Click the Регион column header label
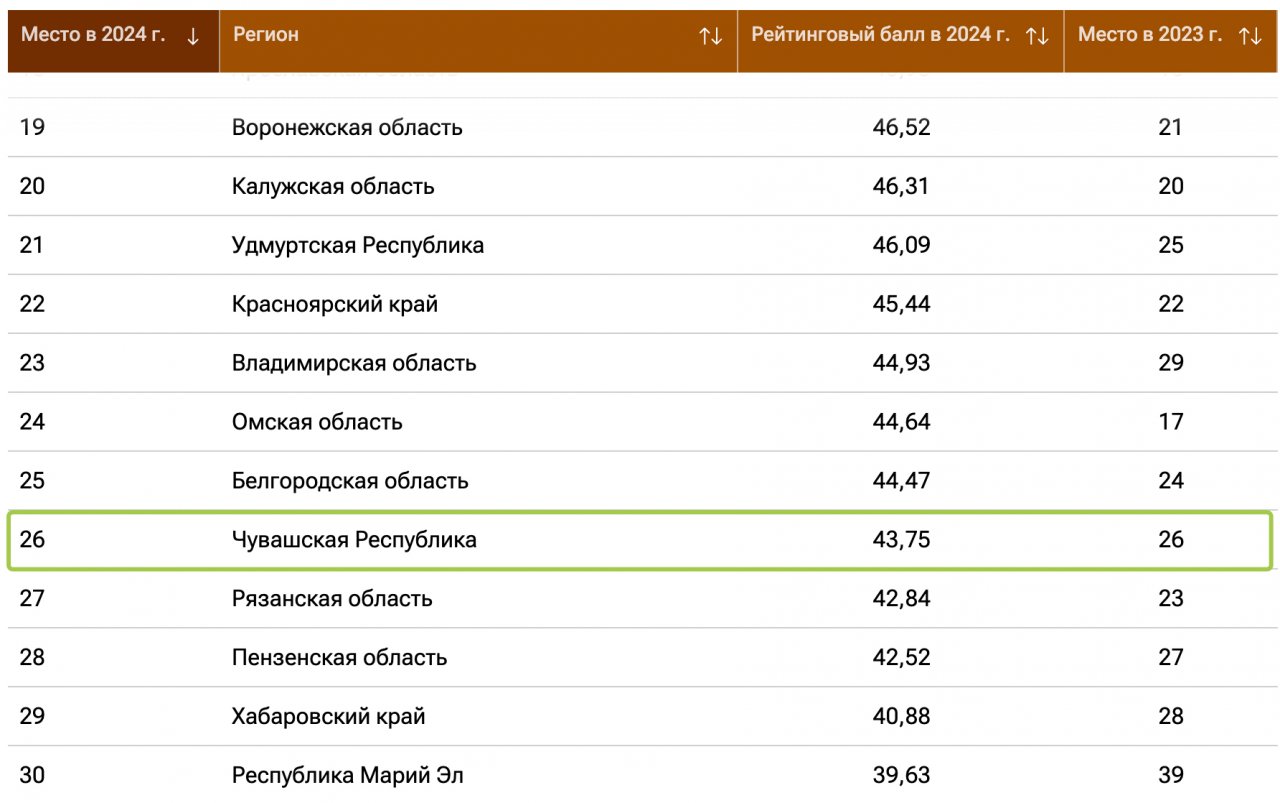 [x=266, y=35]
